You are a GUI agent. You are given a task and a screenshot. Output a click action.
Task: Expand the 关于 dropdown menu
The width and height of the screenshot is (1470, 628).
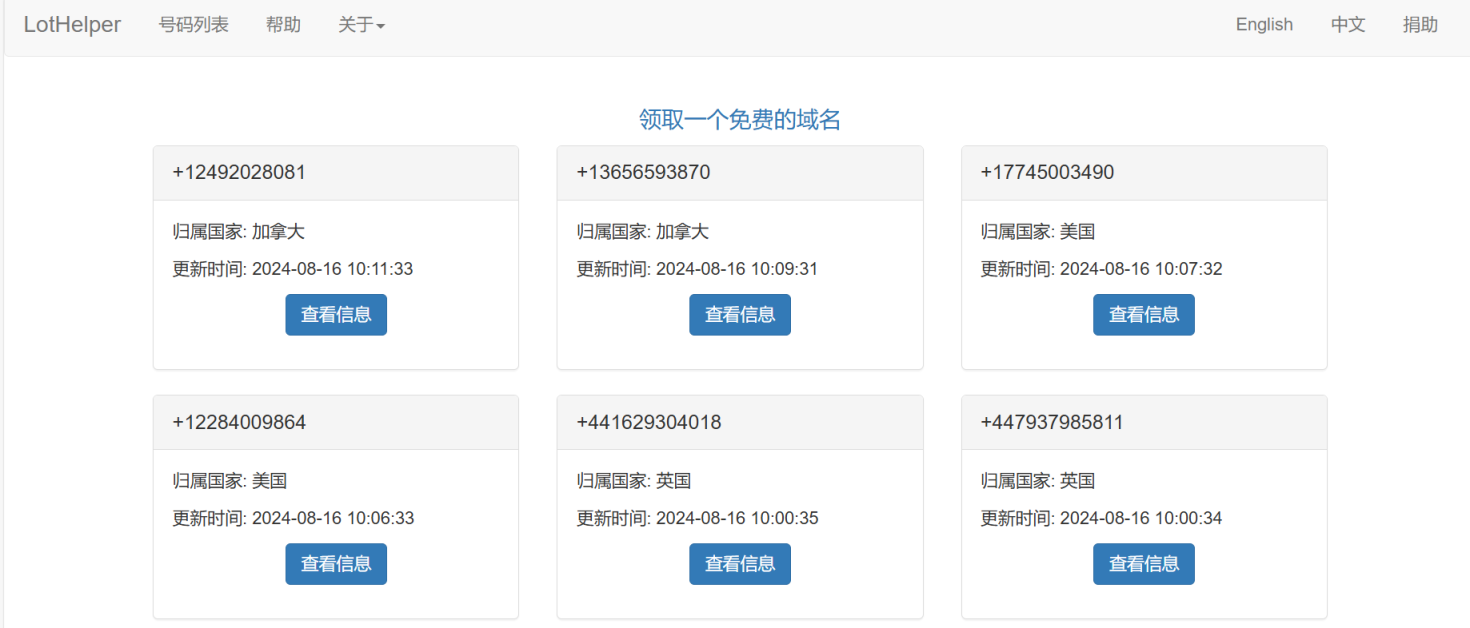pyautogui.click(x=361, y=25)
